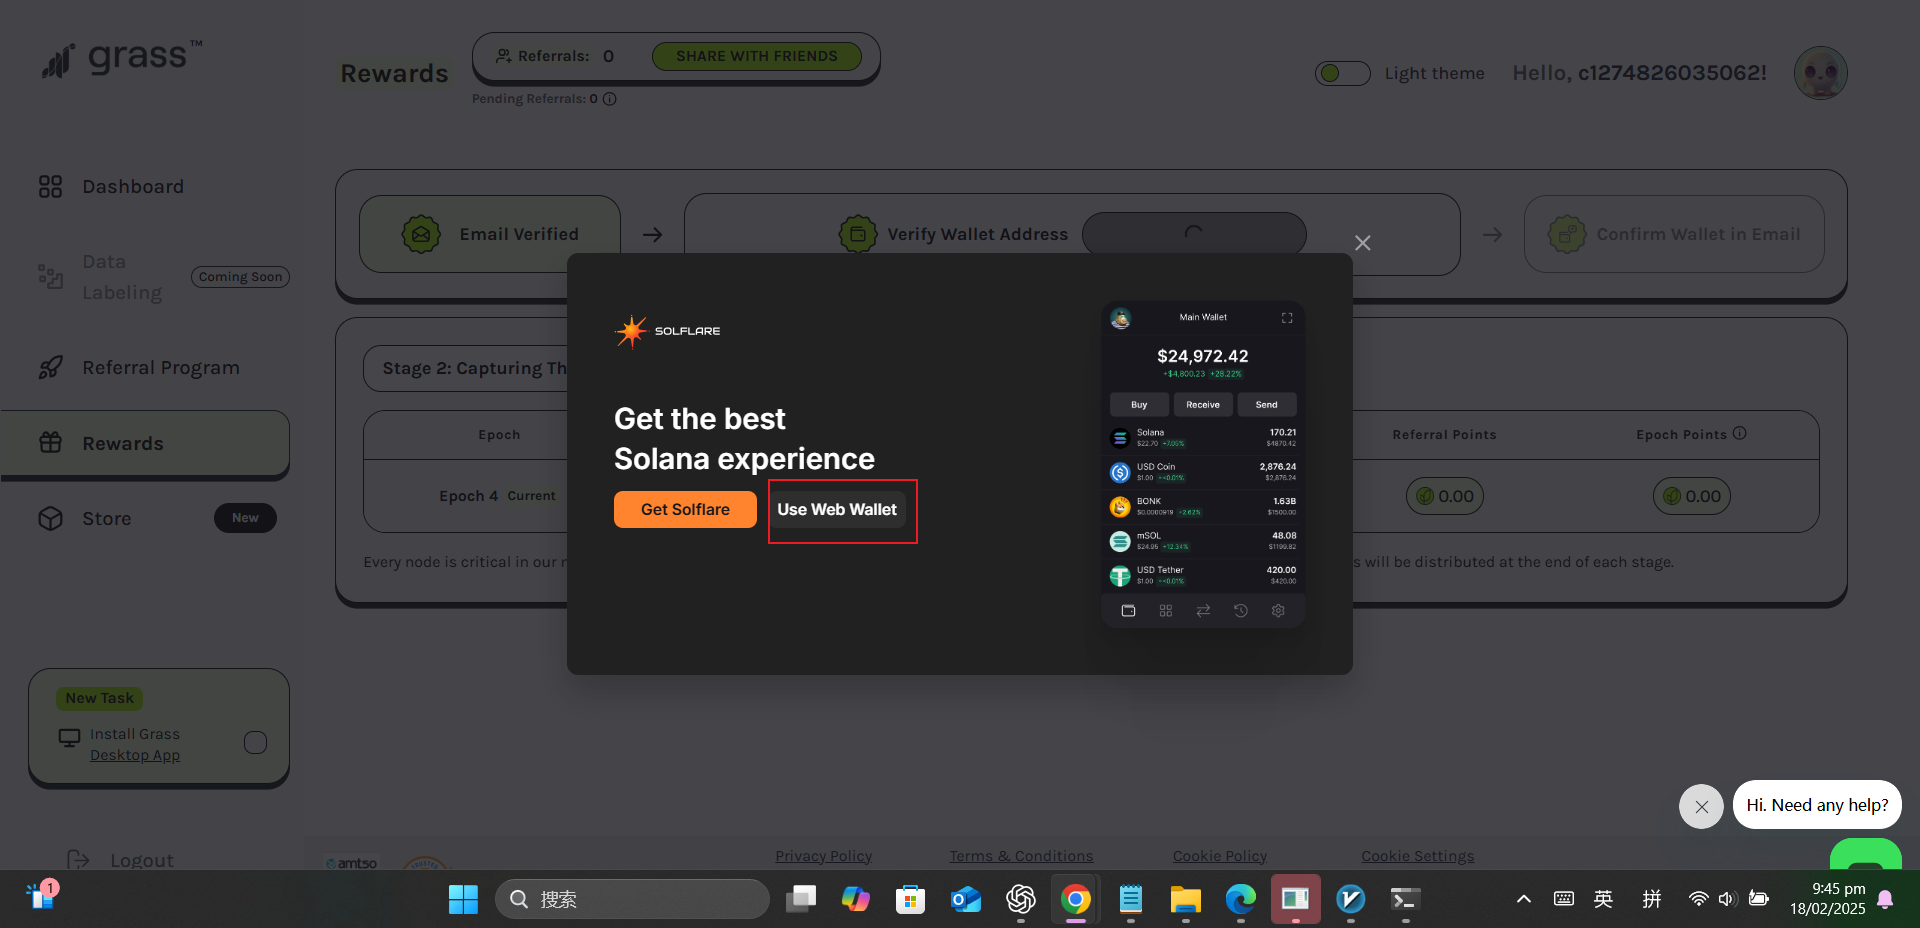The height and width of the screenshot is (928, 1920).
Task: Open Privacy Policy link
Action: [823, 856]
